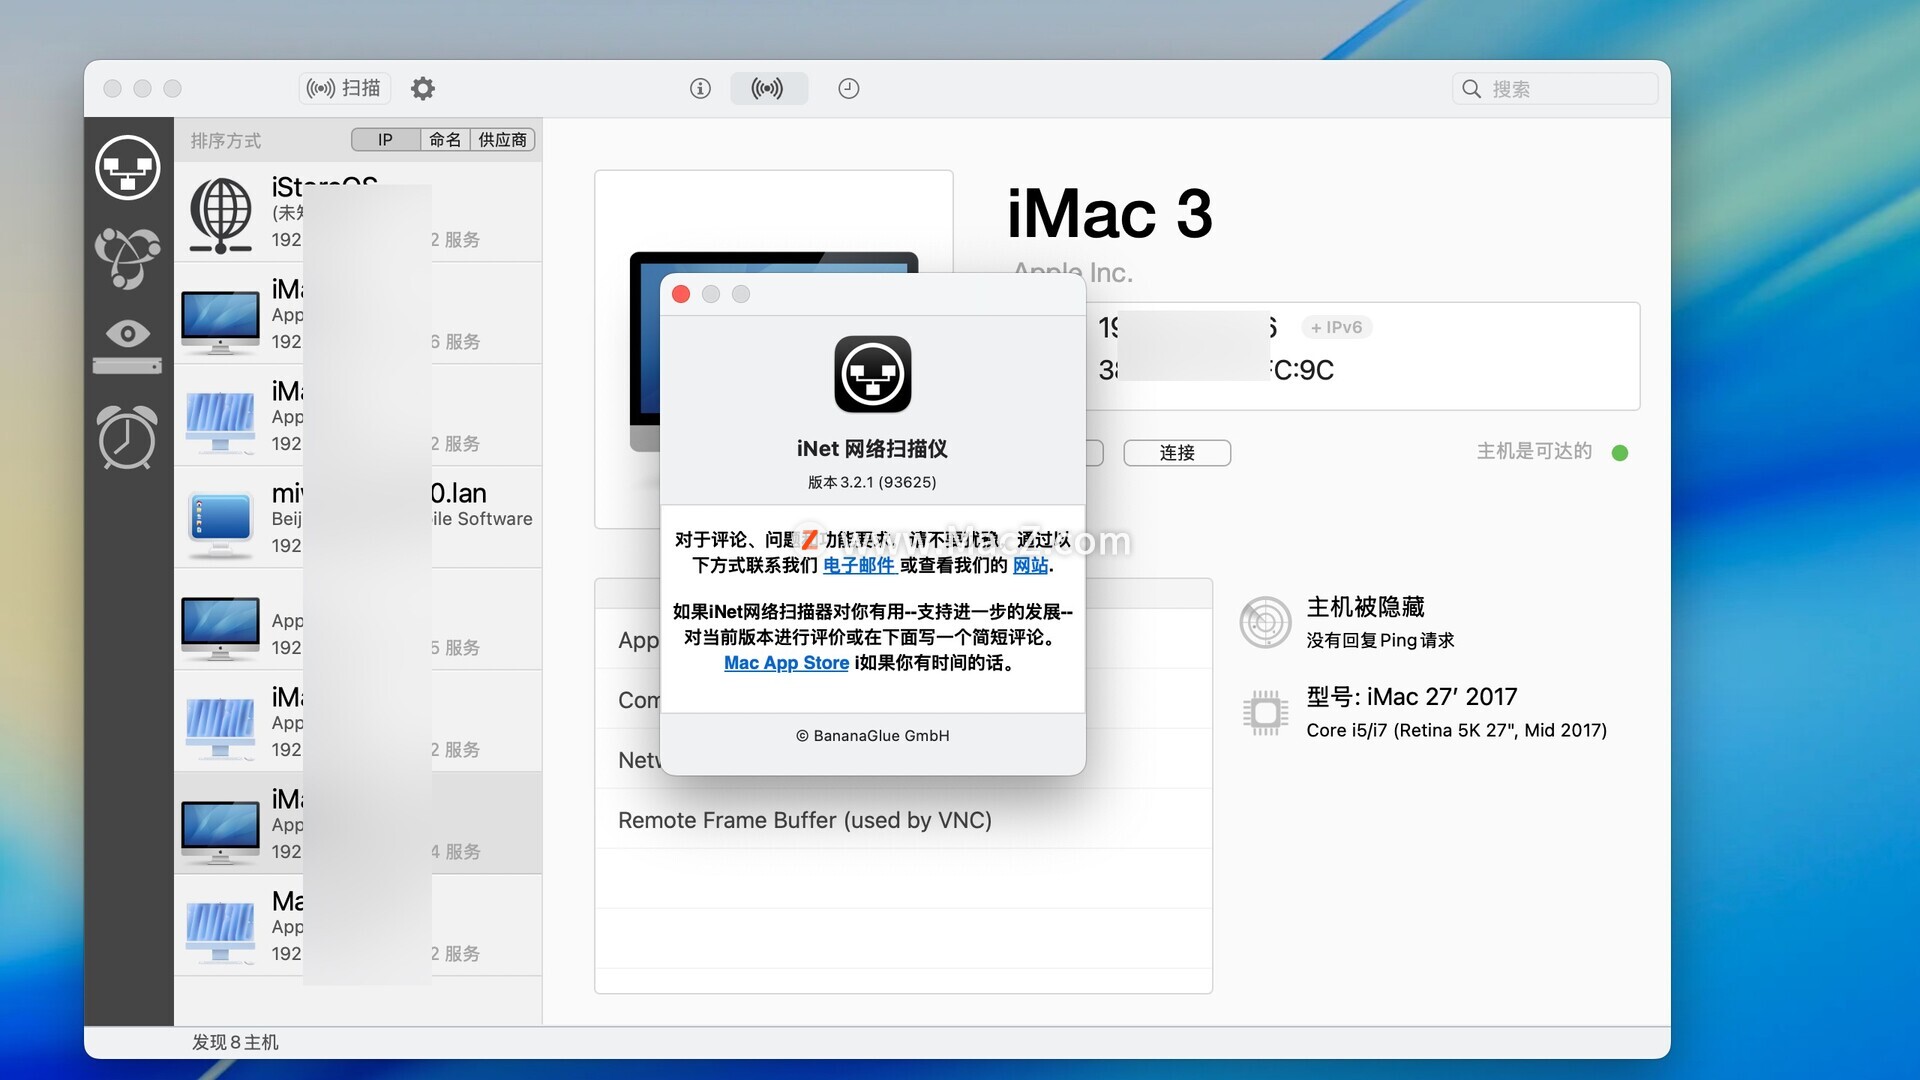This screenshot has height=1080, width=1920.
Task: Click the 扫描 scan button
Action: (x=344, y=89)
